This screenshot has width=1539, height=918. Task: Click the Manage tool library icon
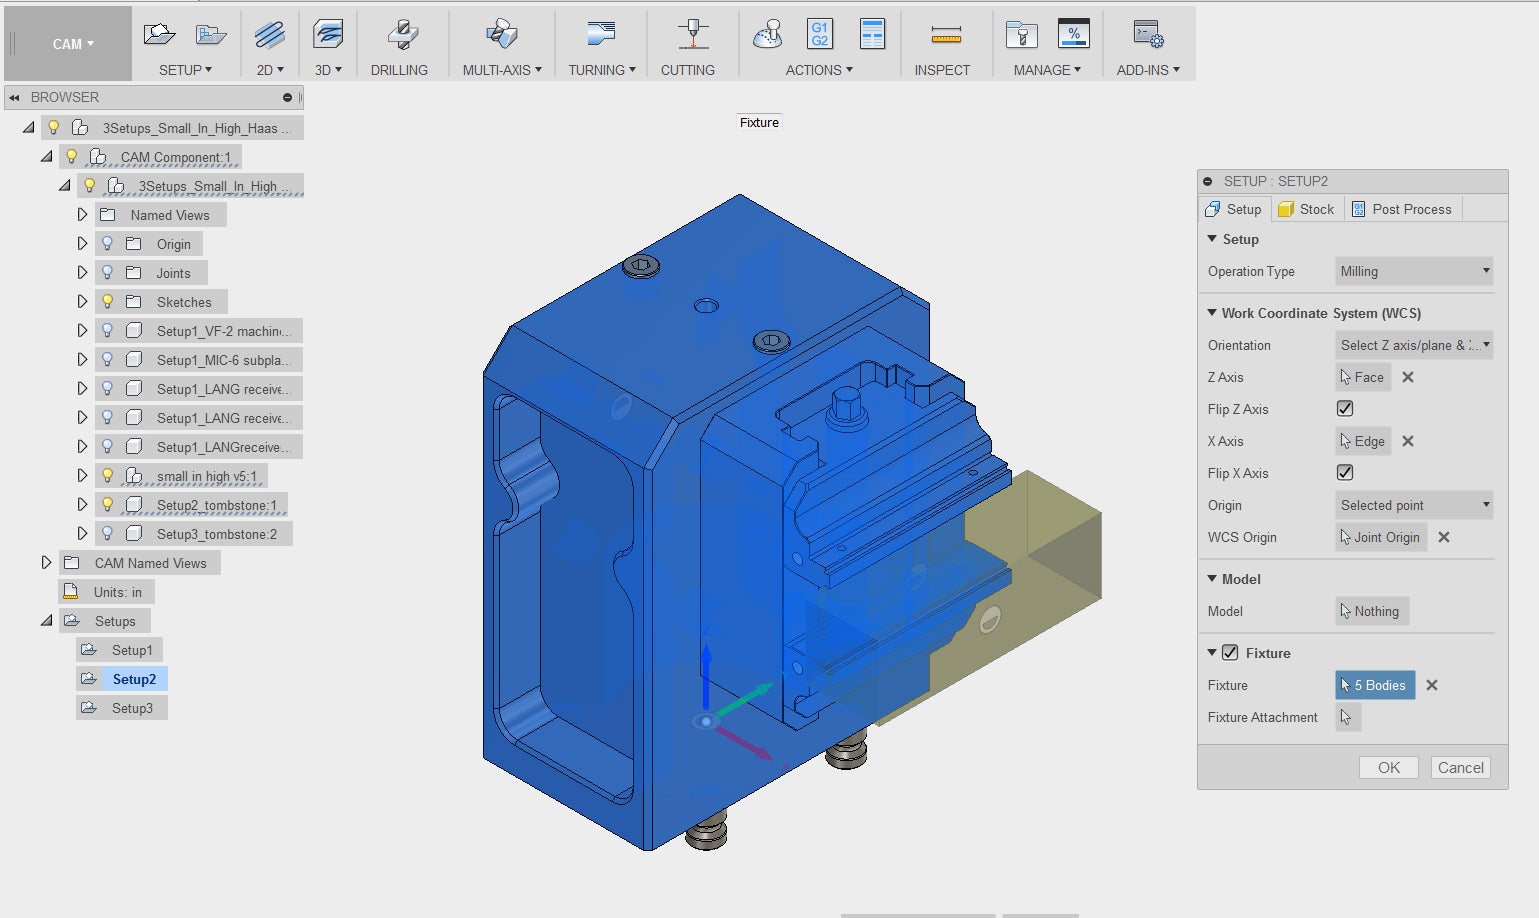pos(1020,35)
